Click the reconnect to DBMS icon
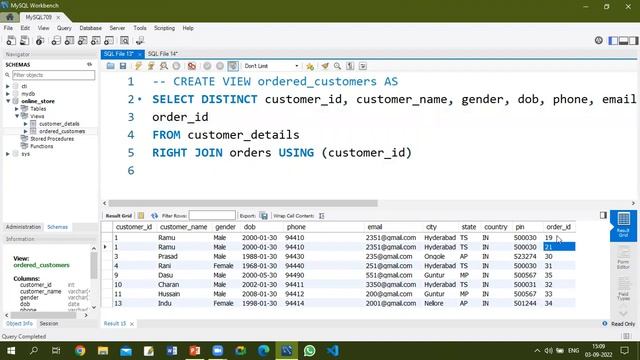Screen dimensions: 640x360 click(x=140, y=40)
